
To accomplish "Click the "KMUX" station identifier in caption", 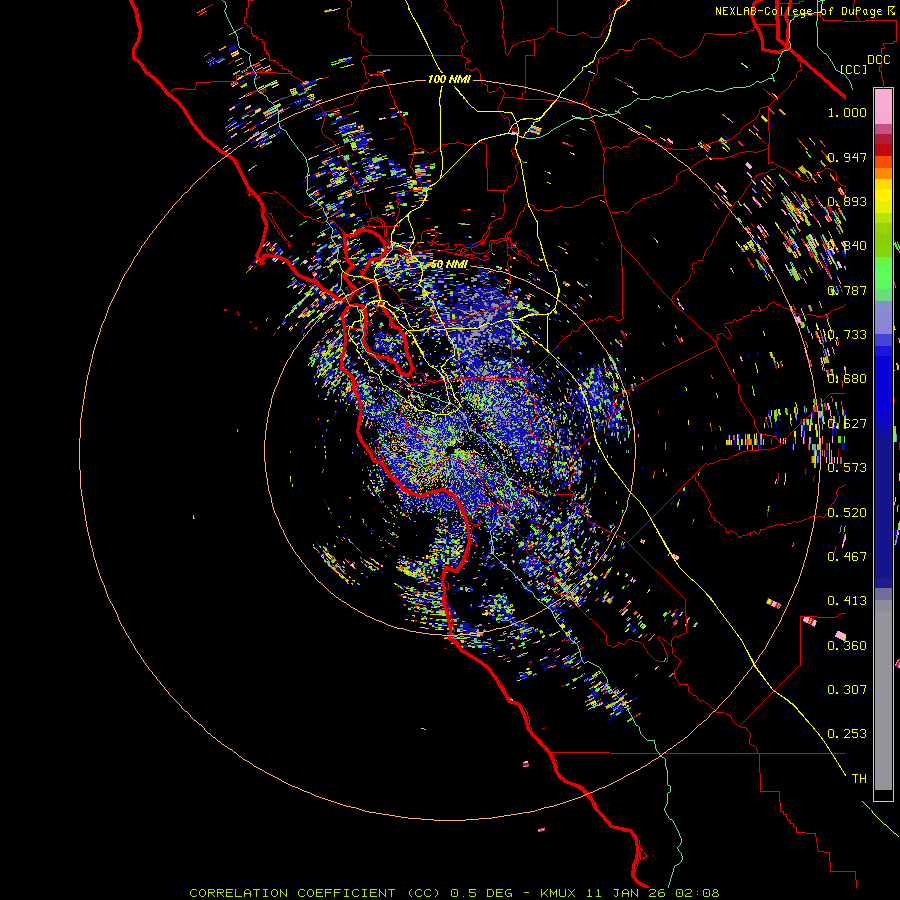I will point(559,893).
